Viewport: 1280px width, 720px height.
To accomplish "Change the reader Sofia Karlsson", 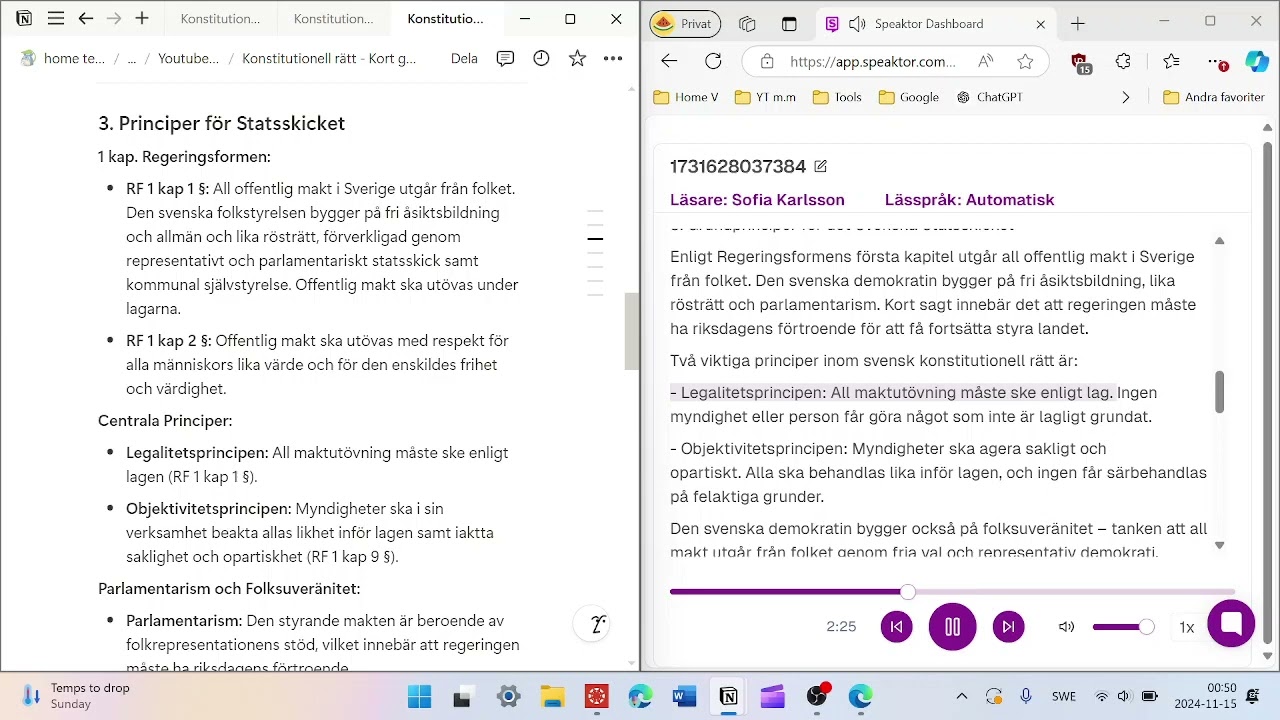I will (757, 199).
